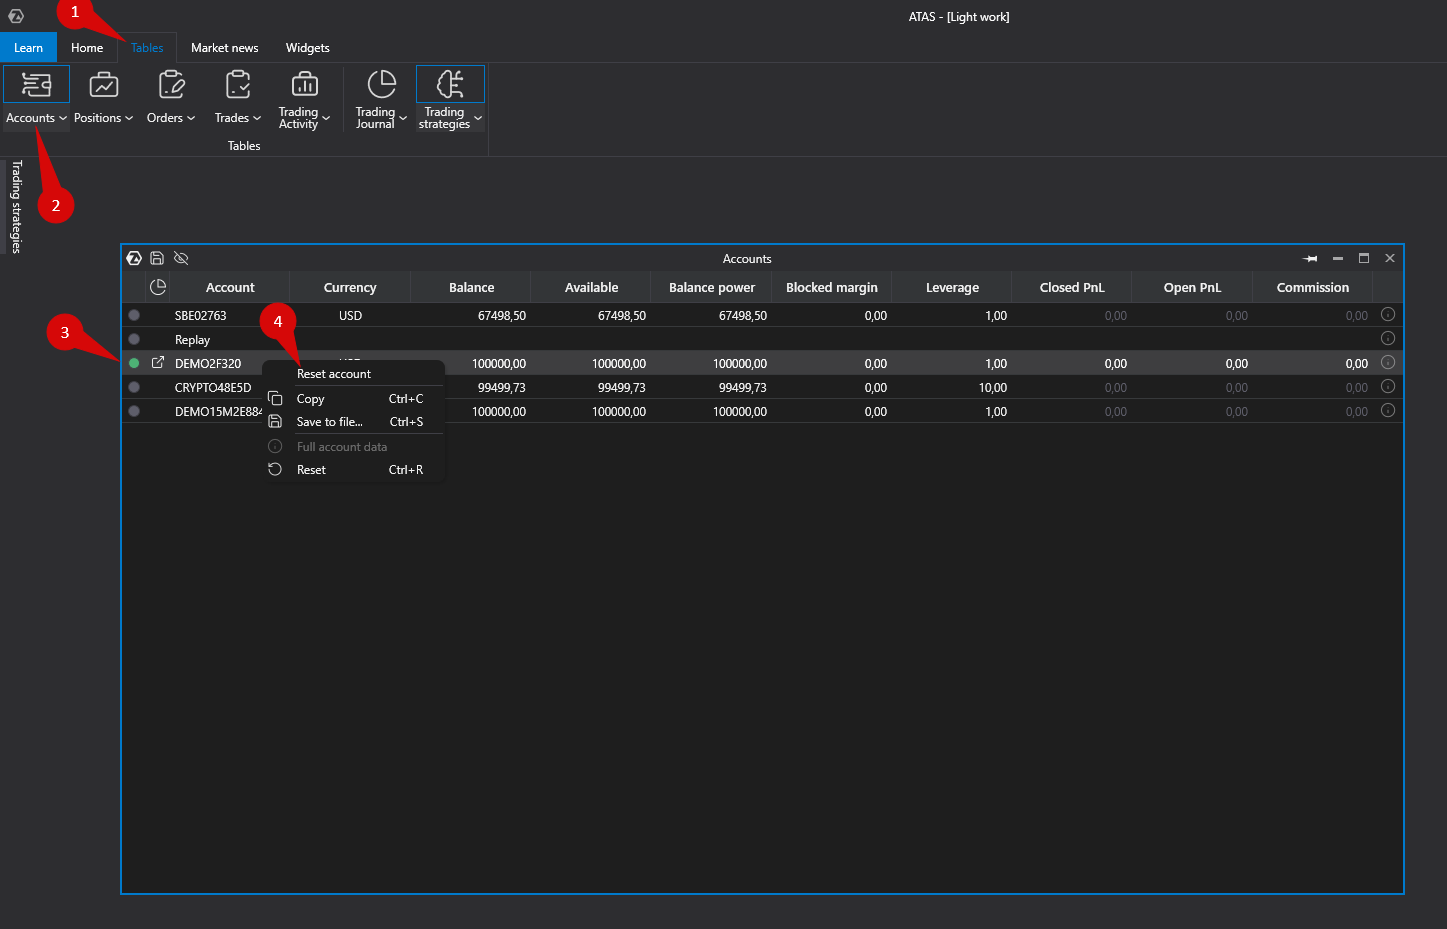The height and width of the screenshot is (929, 1447).
Task: Sort by the Balance column header
Action: pos(471,287)
